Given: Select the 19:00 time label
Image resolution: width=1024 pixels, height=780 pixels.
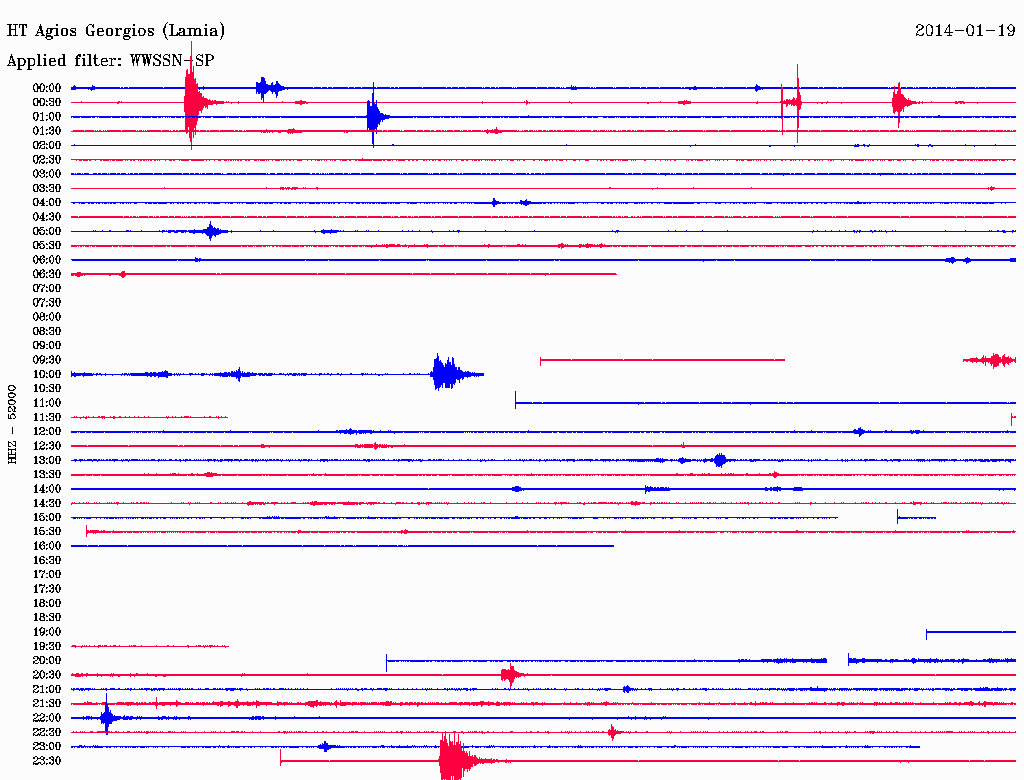Looking at the screenshot, I should [46, 632].
